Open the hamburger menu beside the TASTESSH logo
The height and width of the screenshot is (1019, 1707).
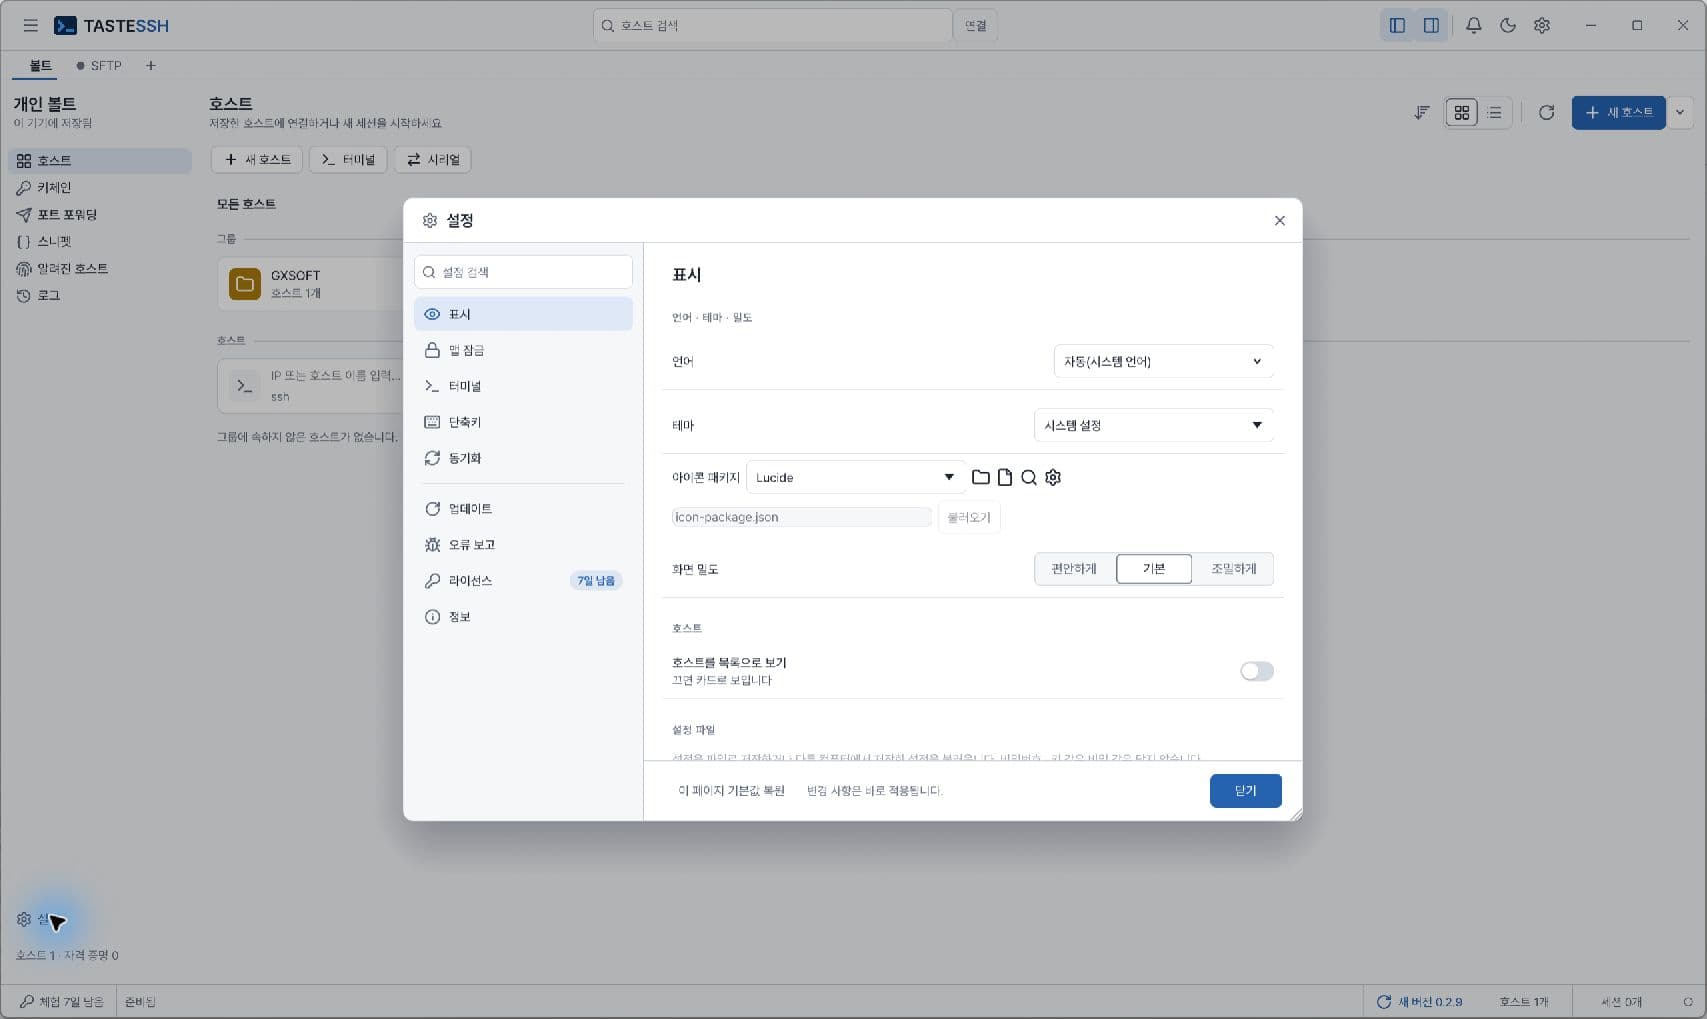[30, 25]
